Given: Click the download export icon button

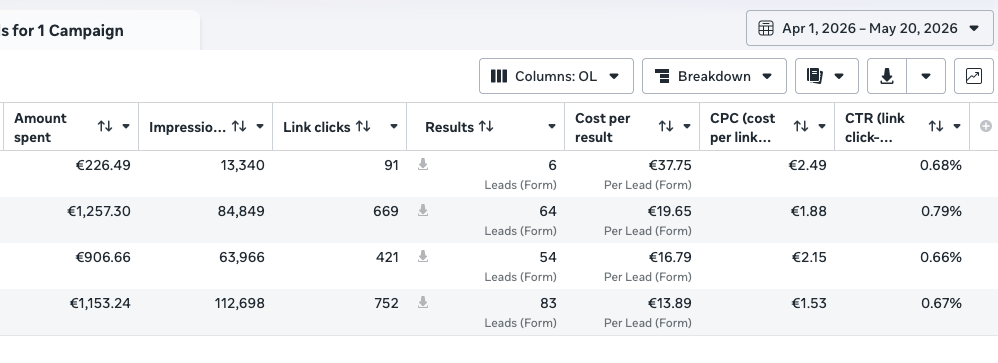Looking at the screenshot, I should (887, 76).
